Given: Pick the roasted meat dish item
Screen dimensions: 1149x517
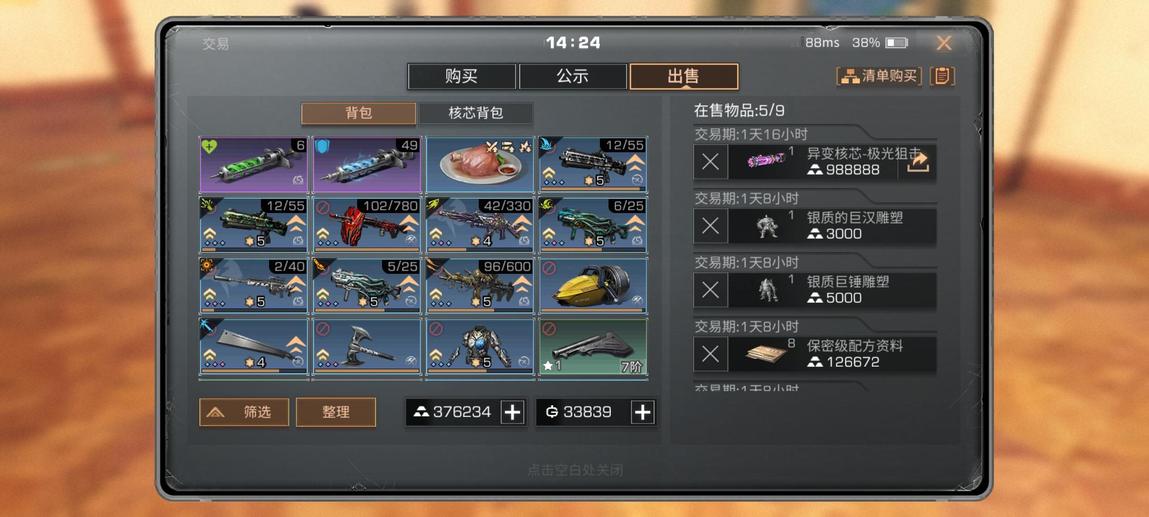Looking at the screenshot, I should 480,165.
